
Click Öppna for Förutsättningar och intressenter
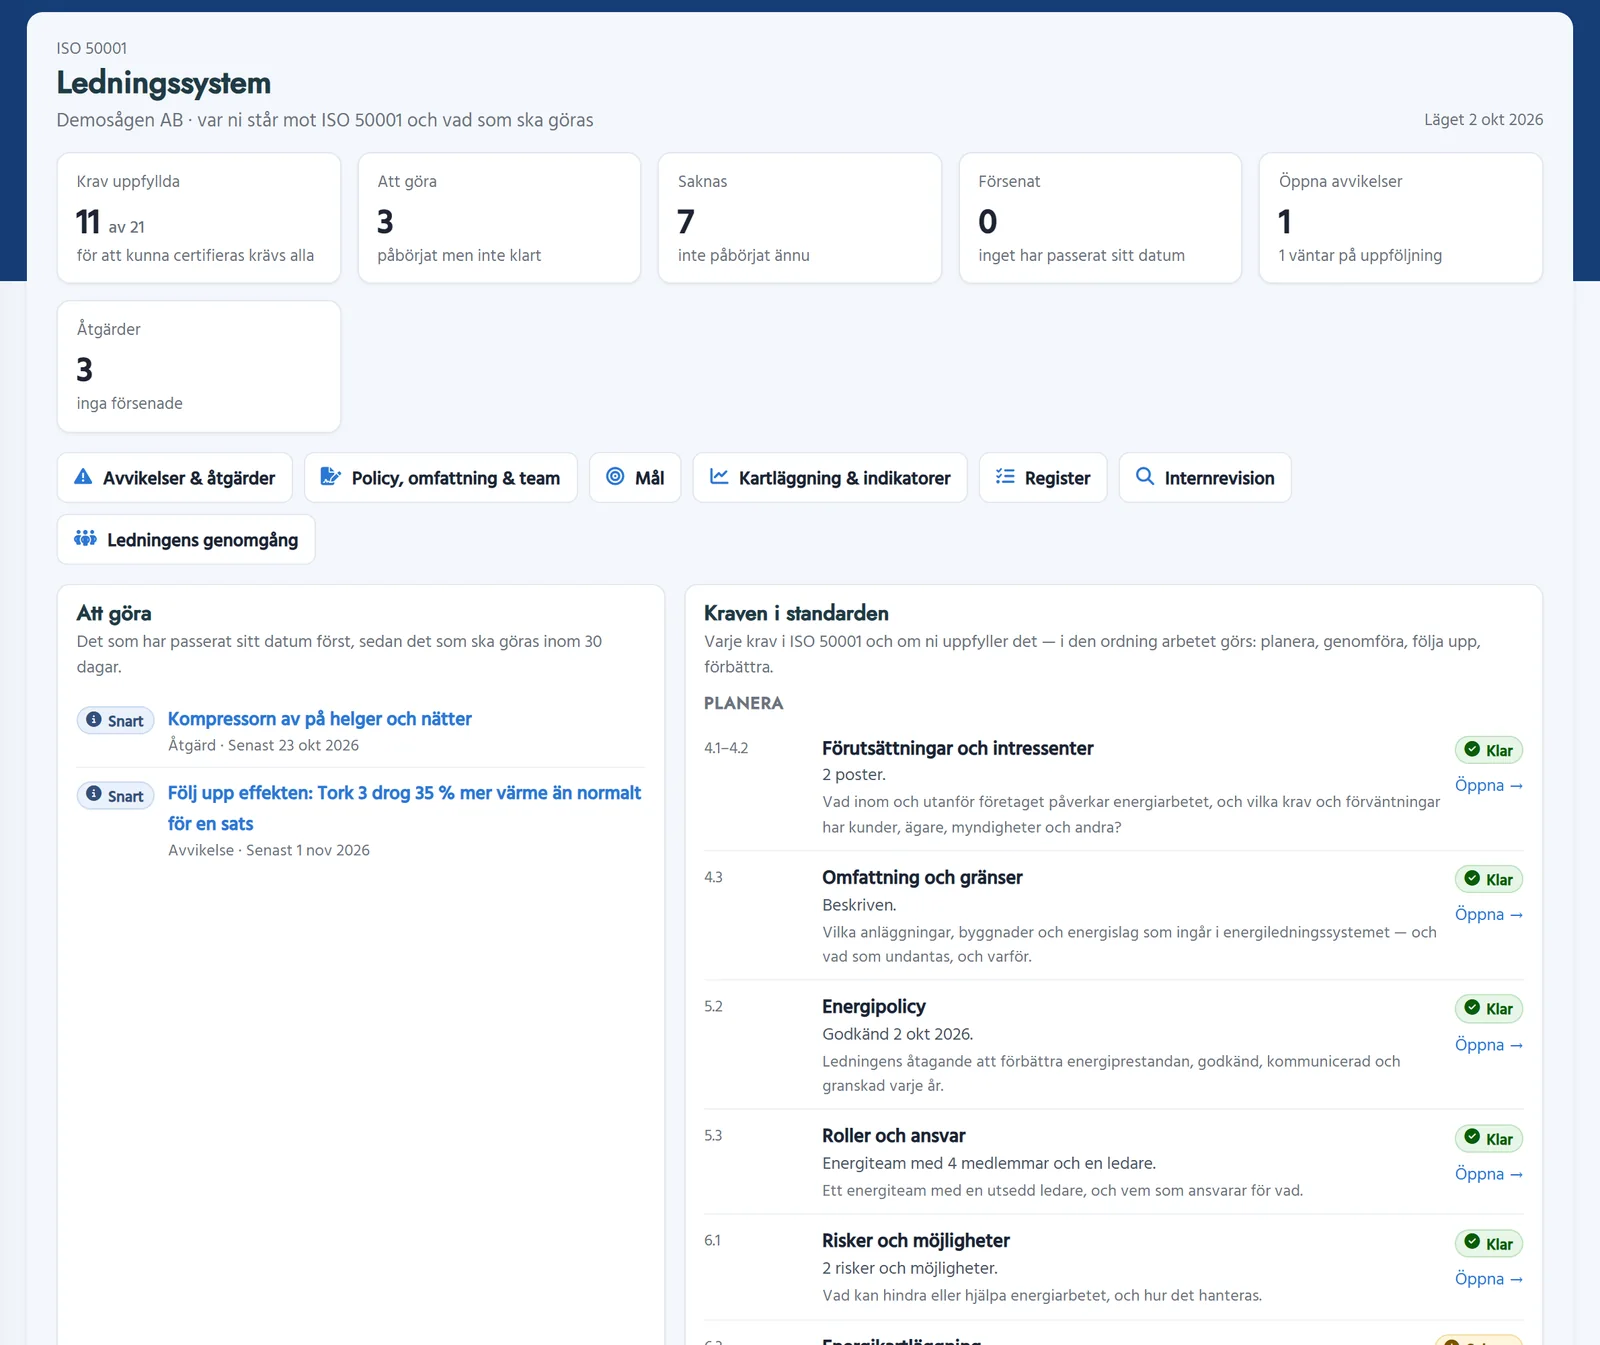pyautogui.click(x=1489, y=786)
